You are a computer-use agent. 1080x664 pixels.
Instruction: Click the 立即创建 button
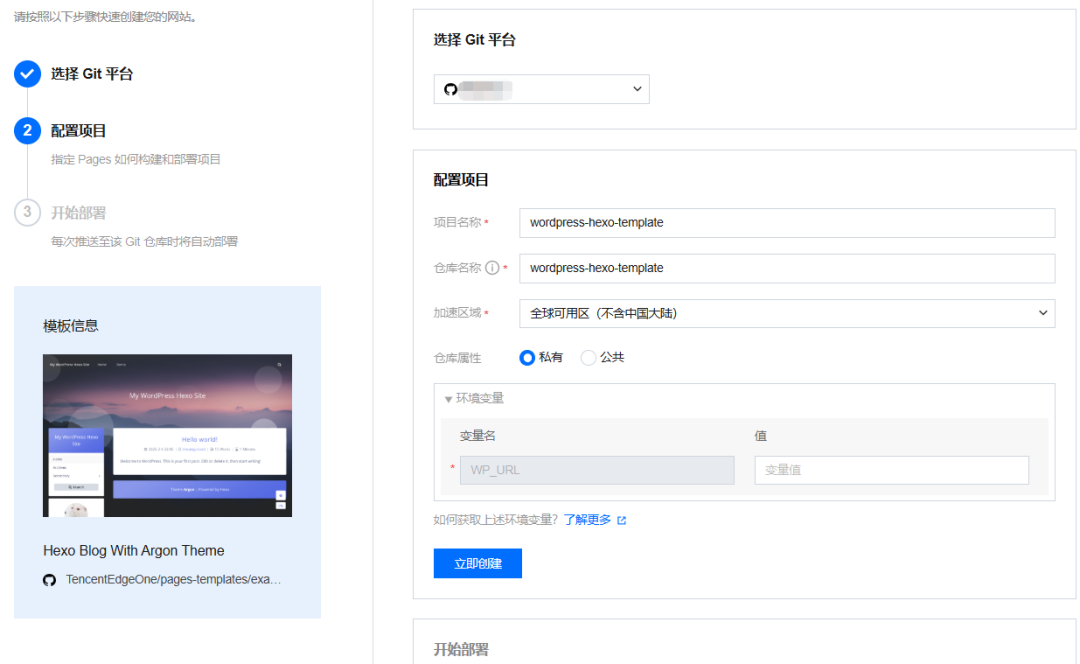click(x=478, y=563)
